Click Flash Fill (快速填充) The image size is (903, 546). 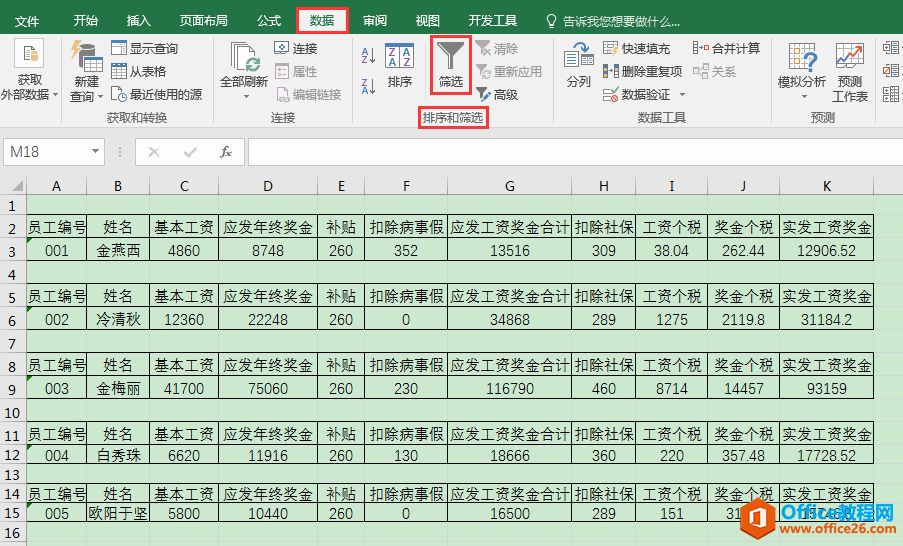(636, 49)
